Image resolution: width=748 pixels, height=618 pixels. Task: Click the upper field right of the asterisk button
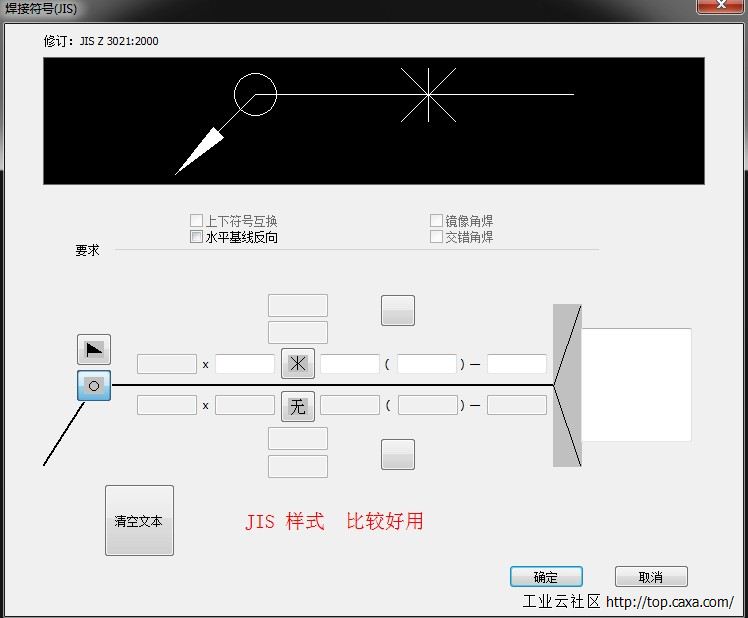350,364
